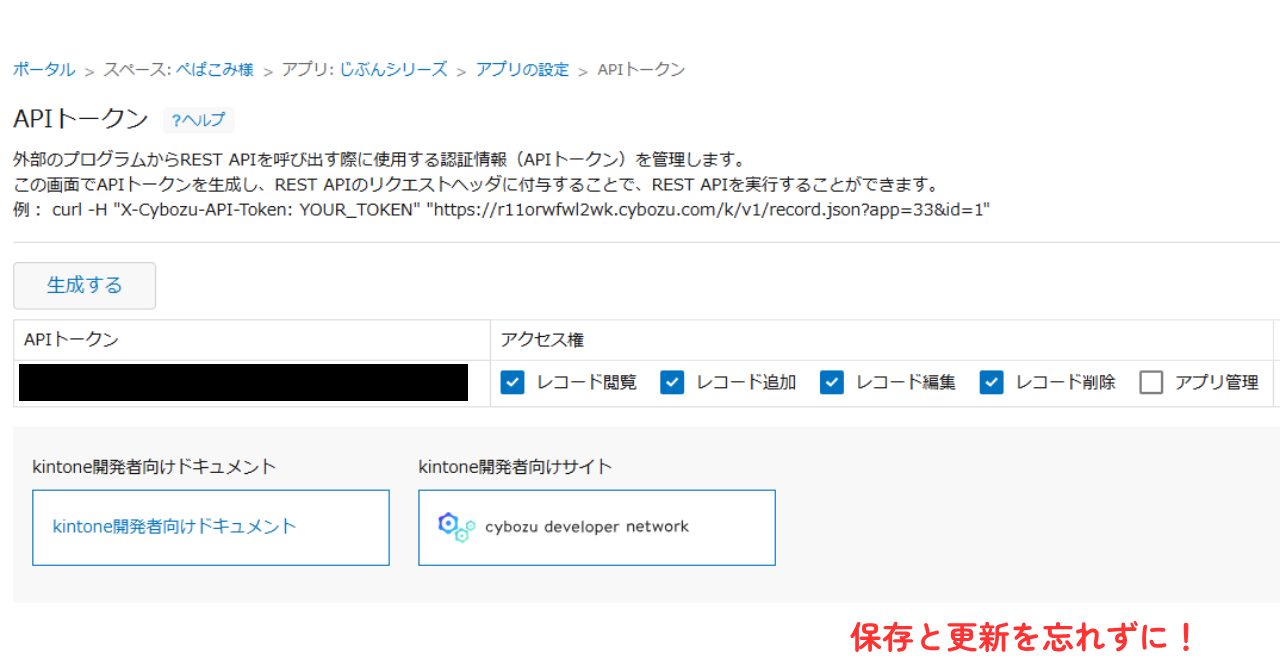The width and height of the screenshot is (1280, 670).
Task: Toggle the レコード追加 checkbox
Action: [x=672, y=382]
